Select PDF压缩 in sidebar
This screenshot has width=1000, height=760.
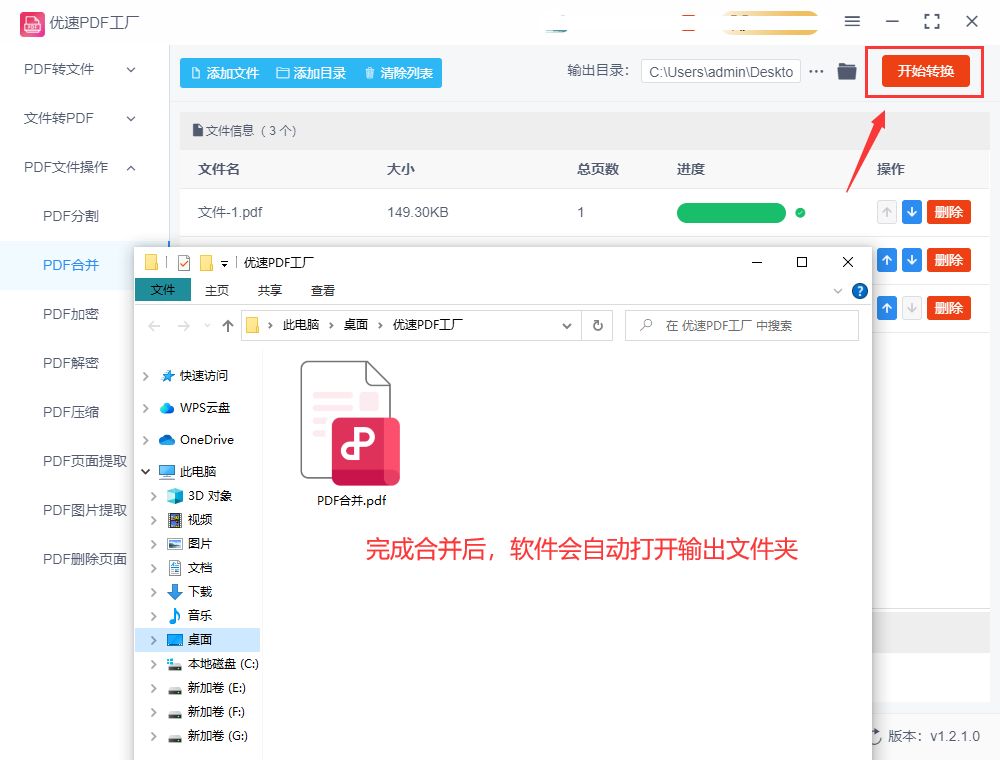(71, 413)
